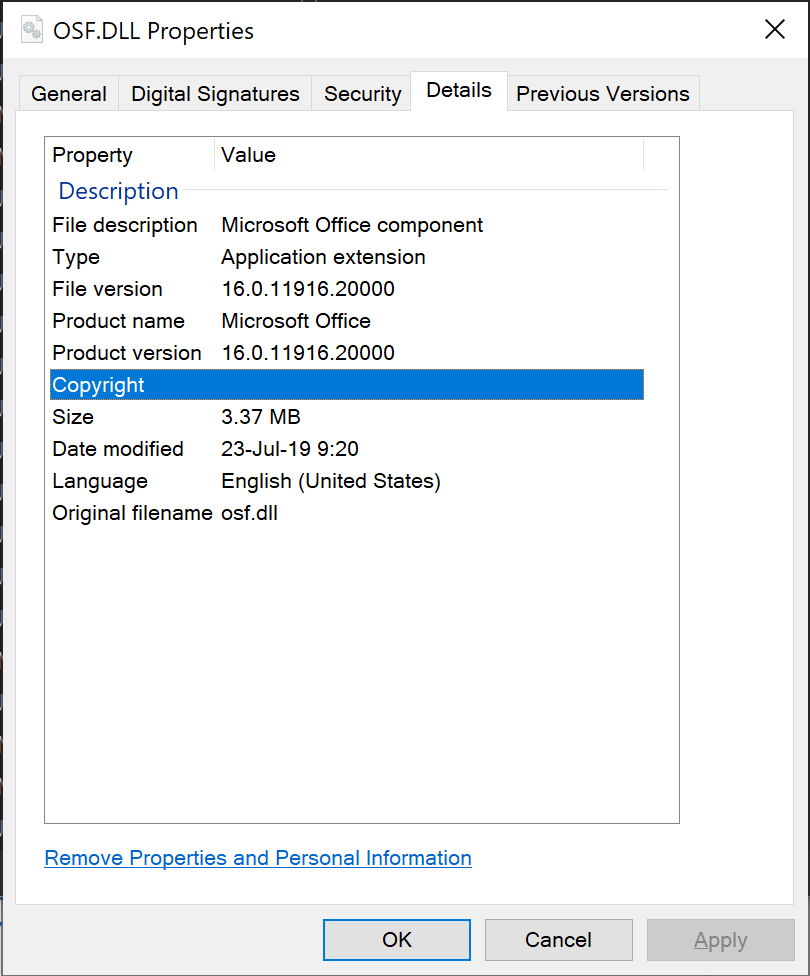Click the Value column header
This screenshot has width=810, height=976.
point(429,155)
